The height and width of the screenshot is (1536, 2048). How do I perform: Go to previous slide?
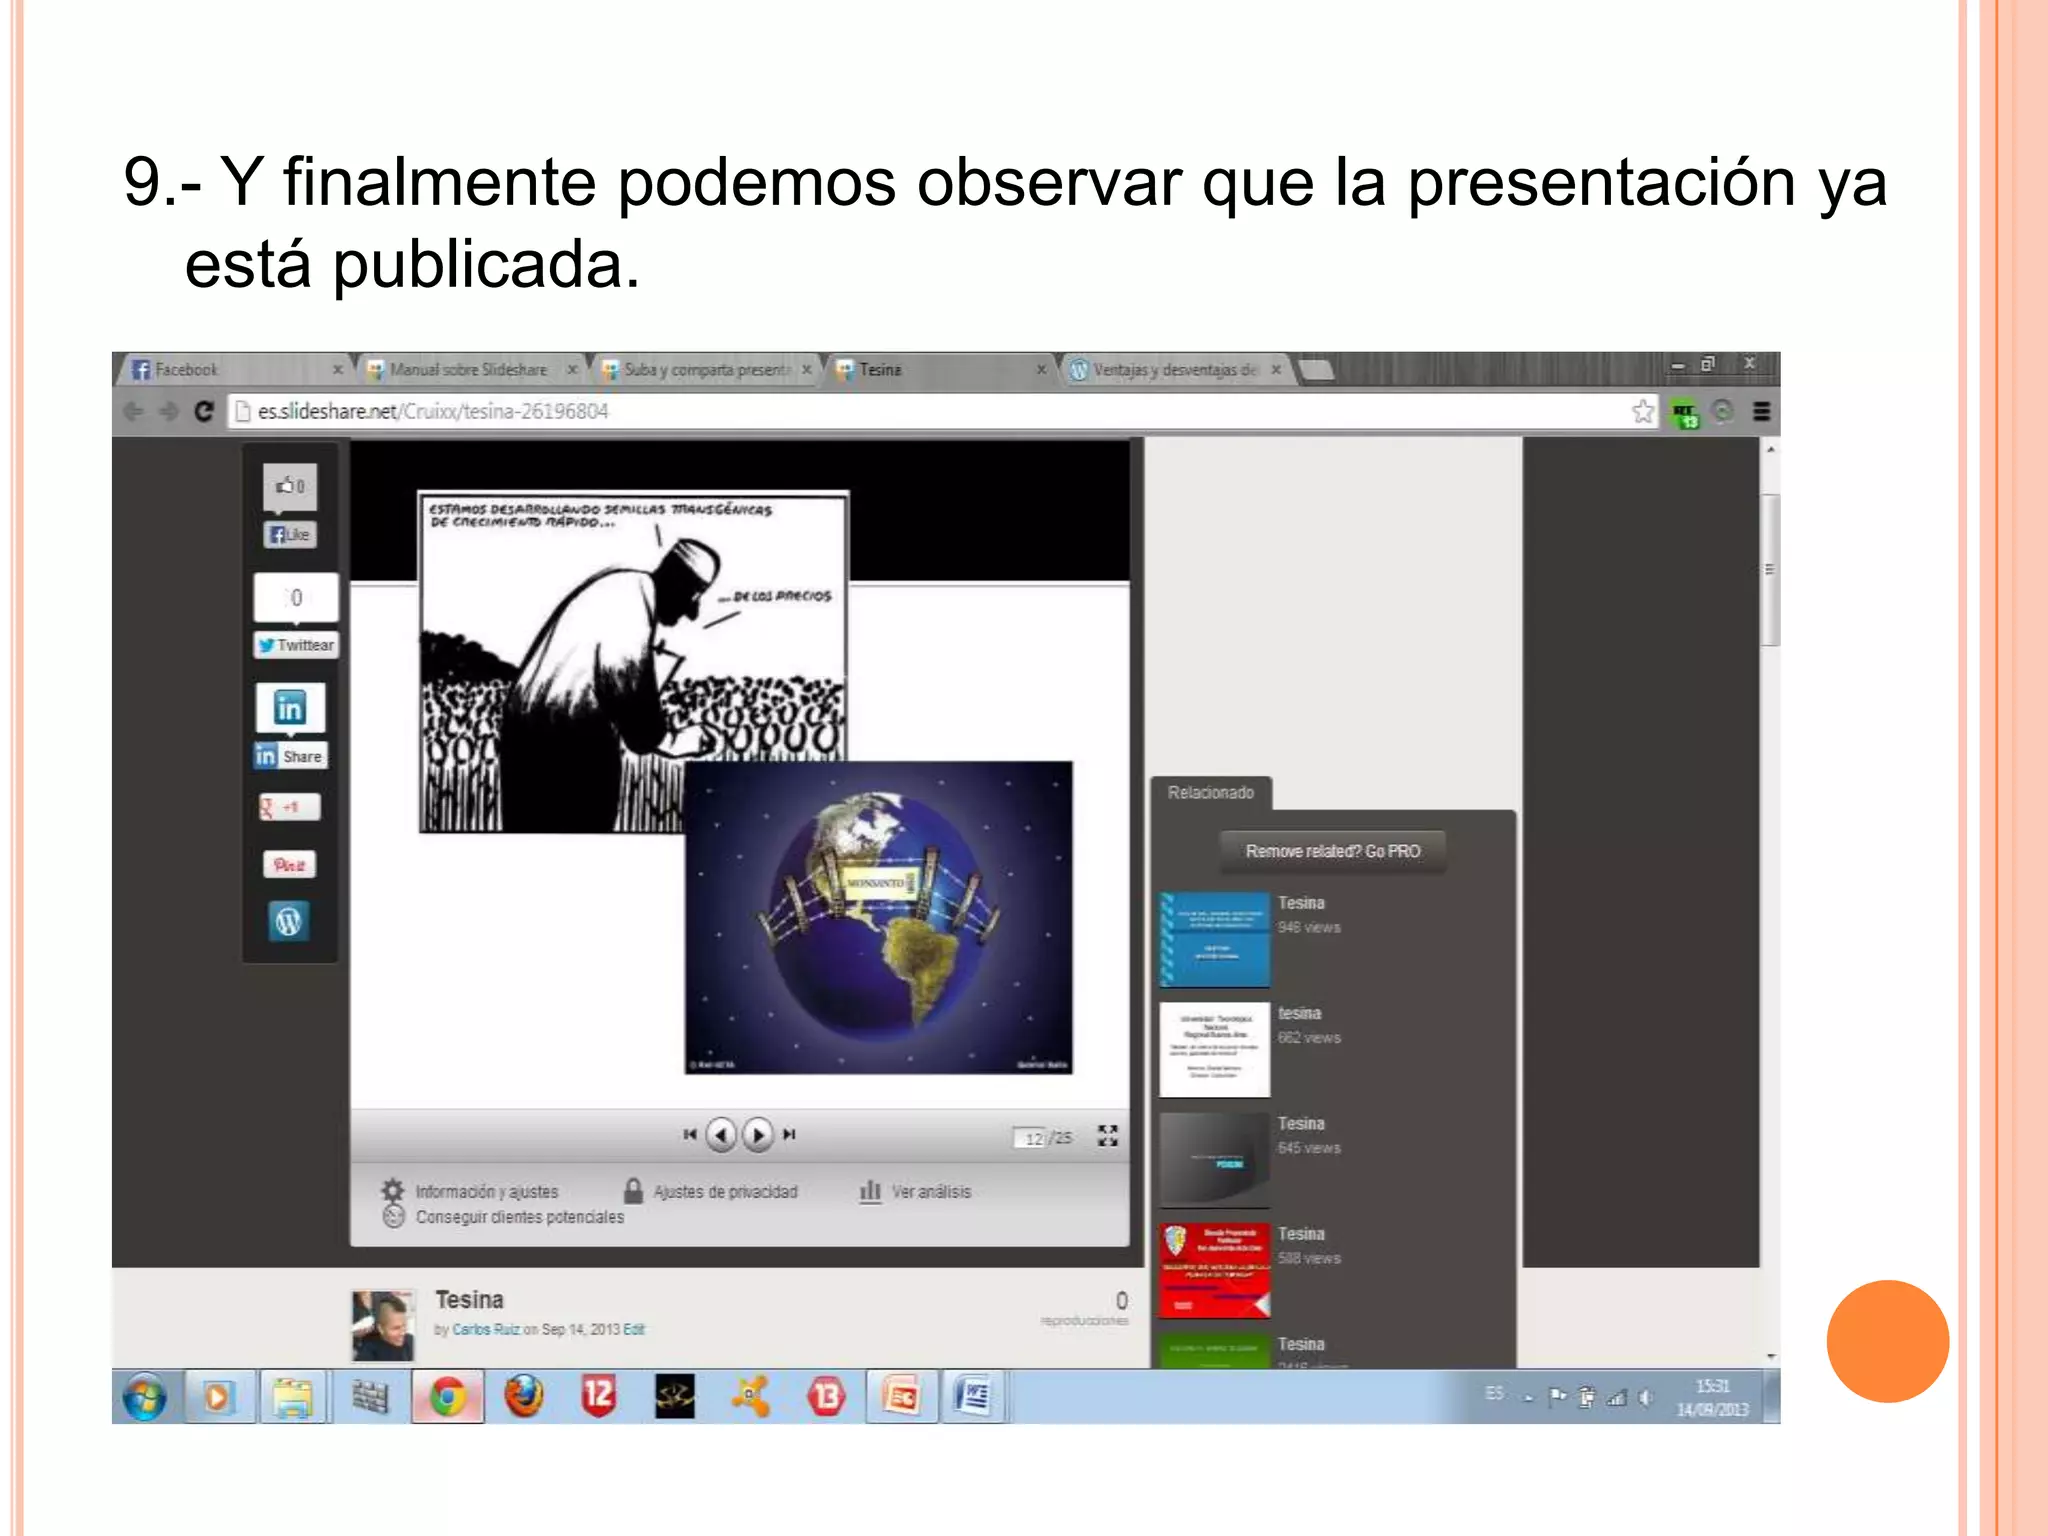pyautogui.click(x=721, y=1135)
